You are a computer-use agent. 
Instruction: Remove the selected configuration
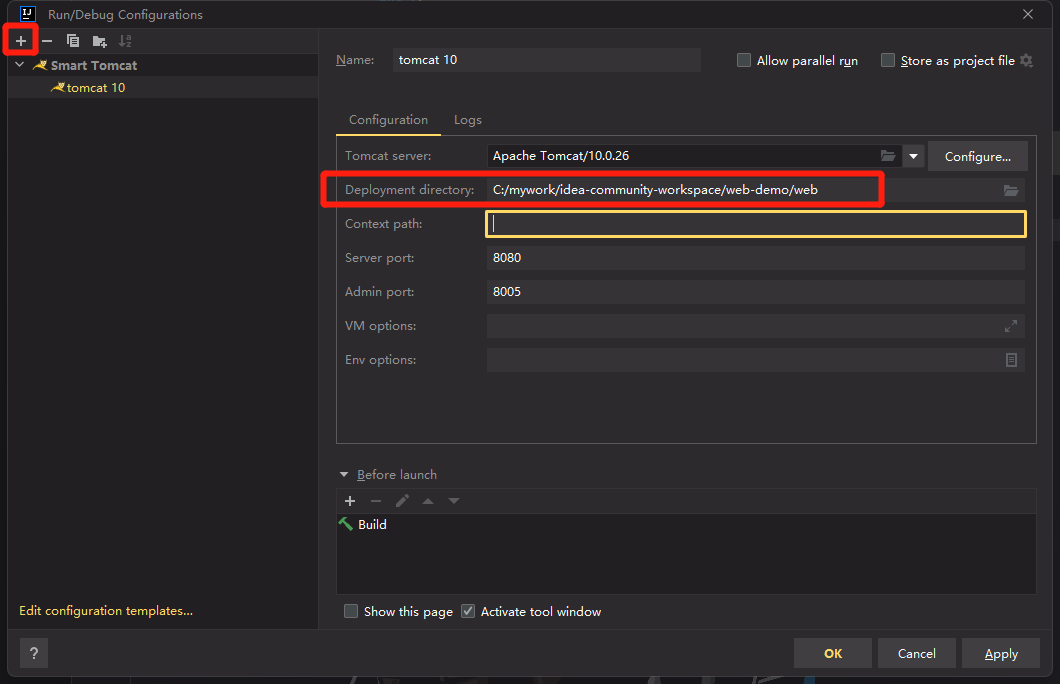pyautogui.click(x=47, y=41)
